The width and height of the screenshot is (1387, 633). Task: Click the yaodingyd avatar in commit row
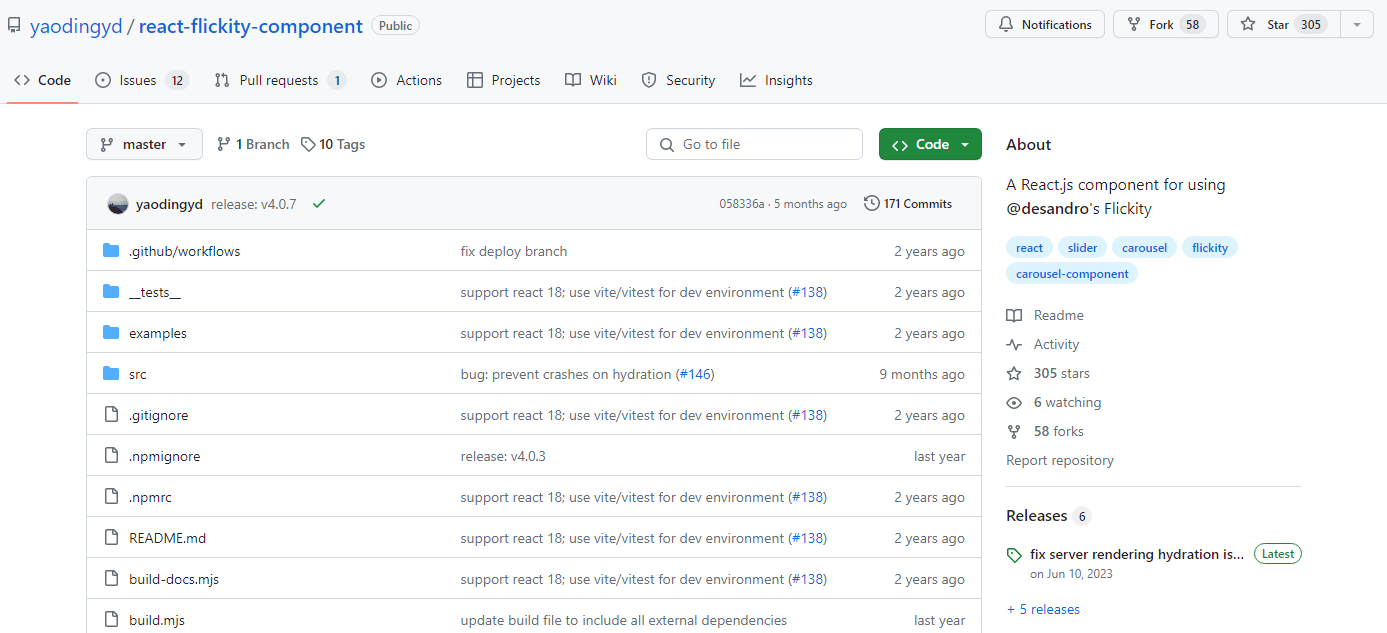[118, 204]
